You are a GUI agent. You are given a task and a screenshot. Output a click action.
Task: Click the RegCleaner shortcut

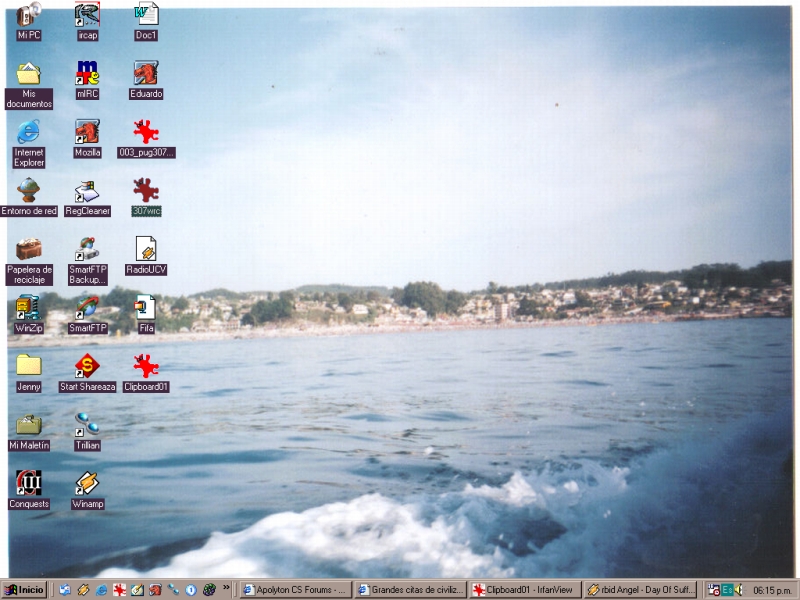click(x=87, y=191)
